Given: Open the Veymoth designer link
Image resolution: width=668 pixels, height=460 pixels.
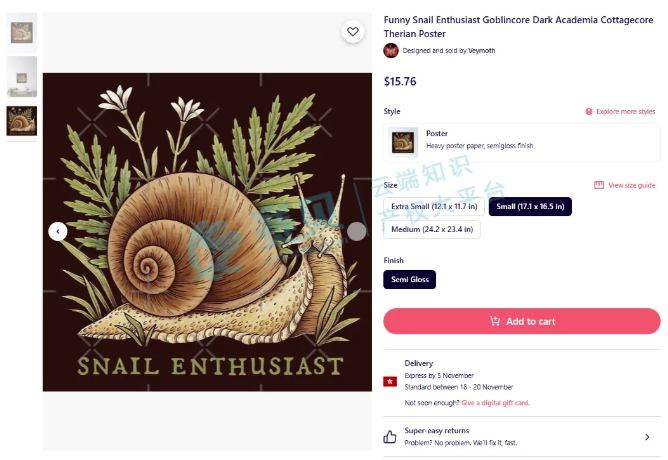Looking at the screenshot, I should (482, 51).
